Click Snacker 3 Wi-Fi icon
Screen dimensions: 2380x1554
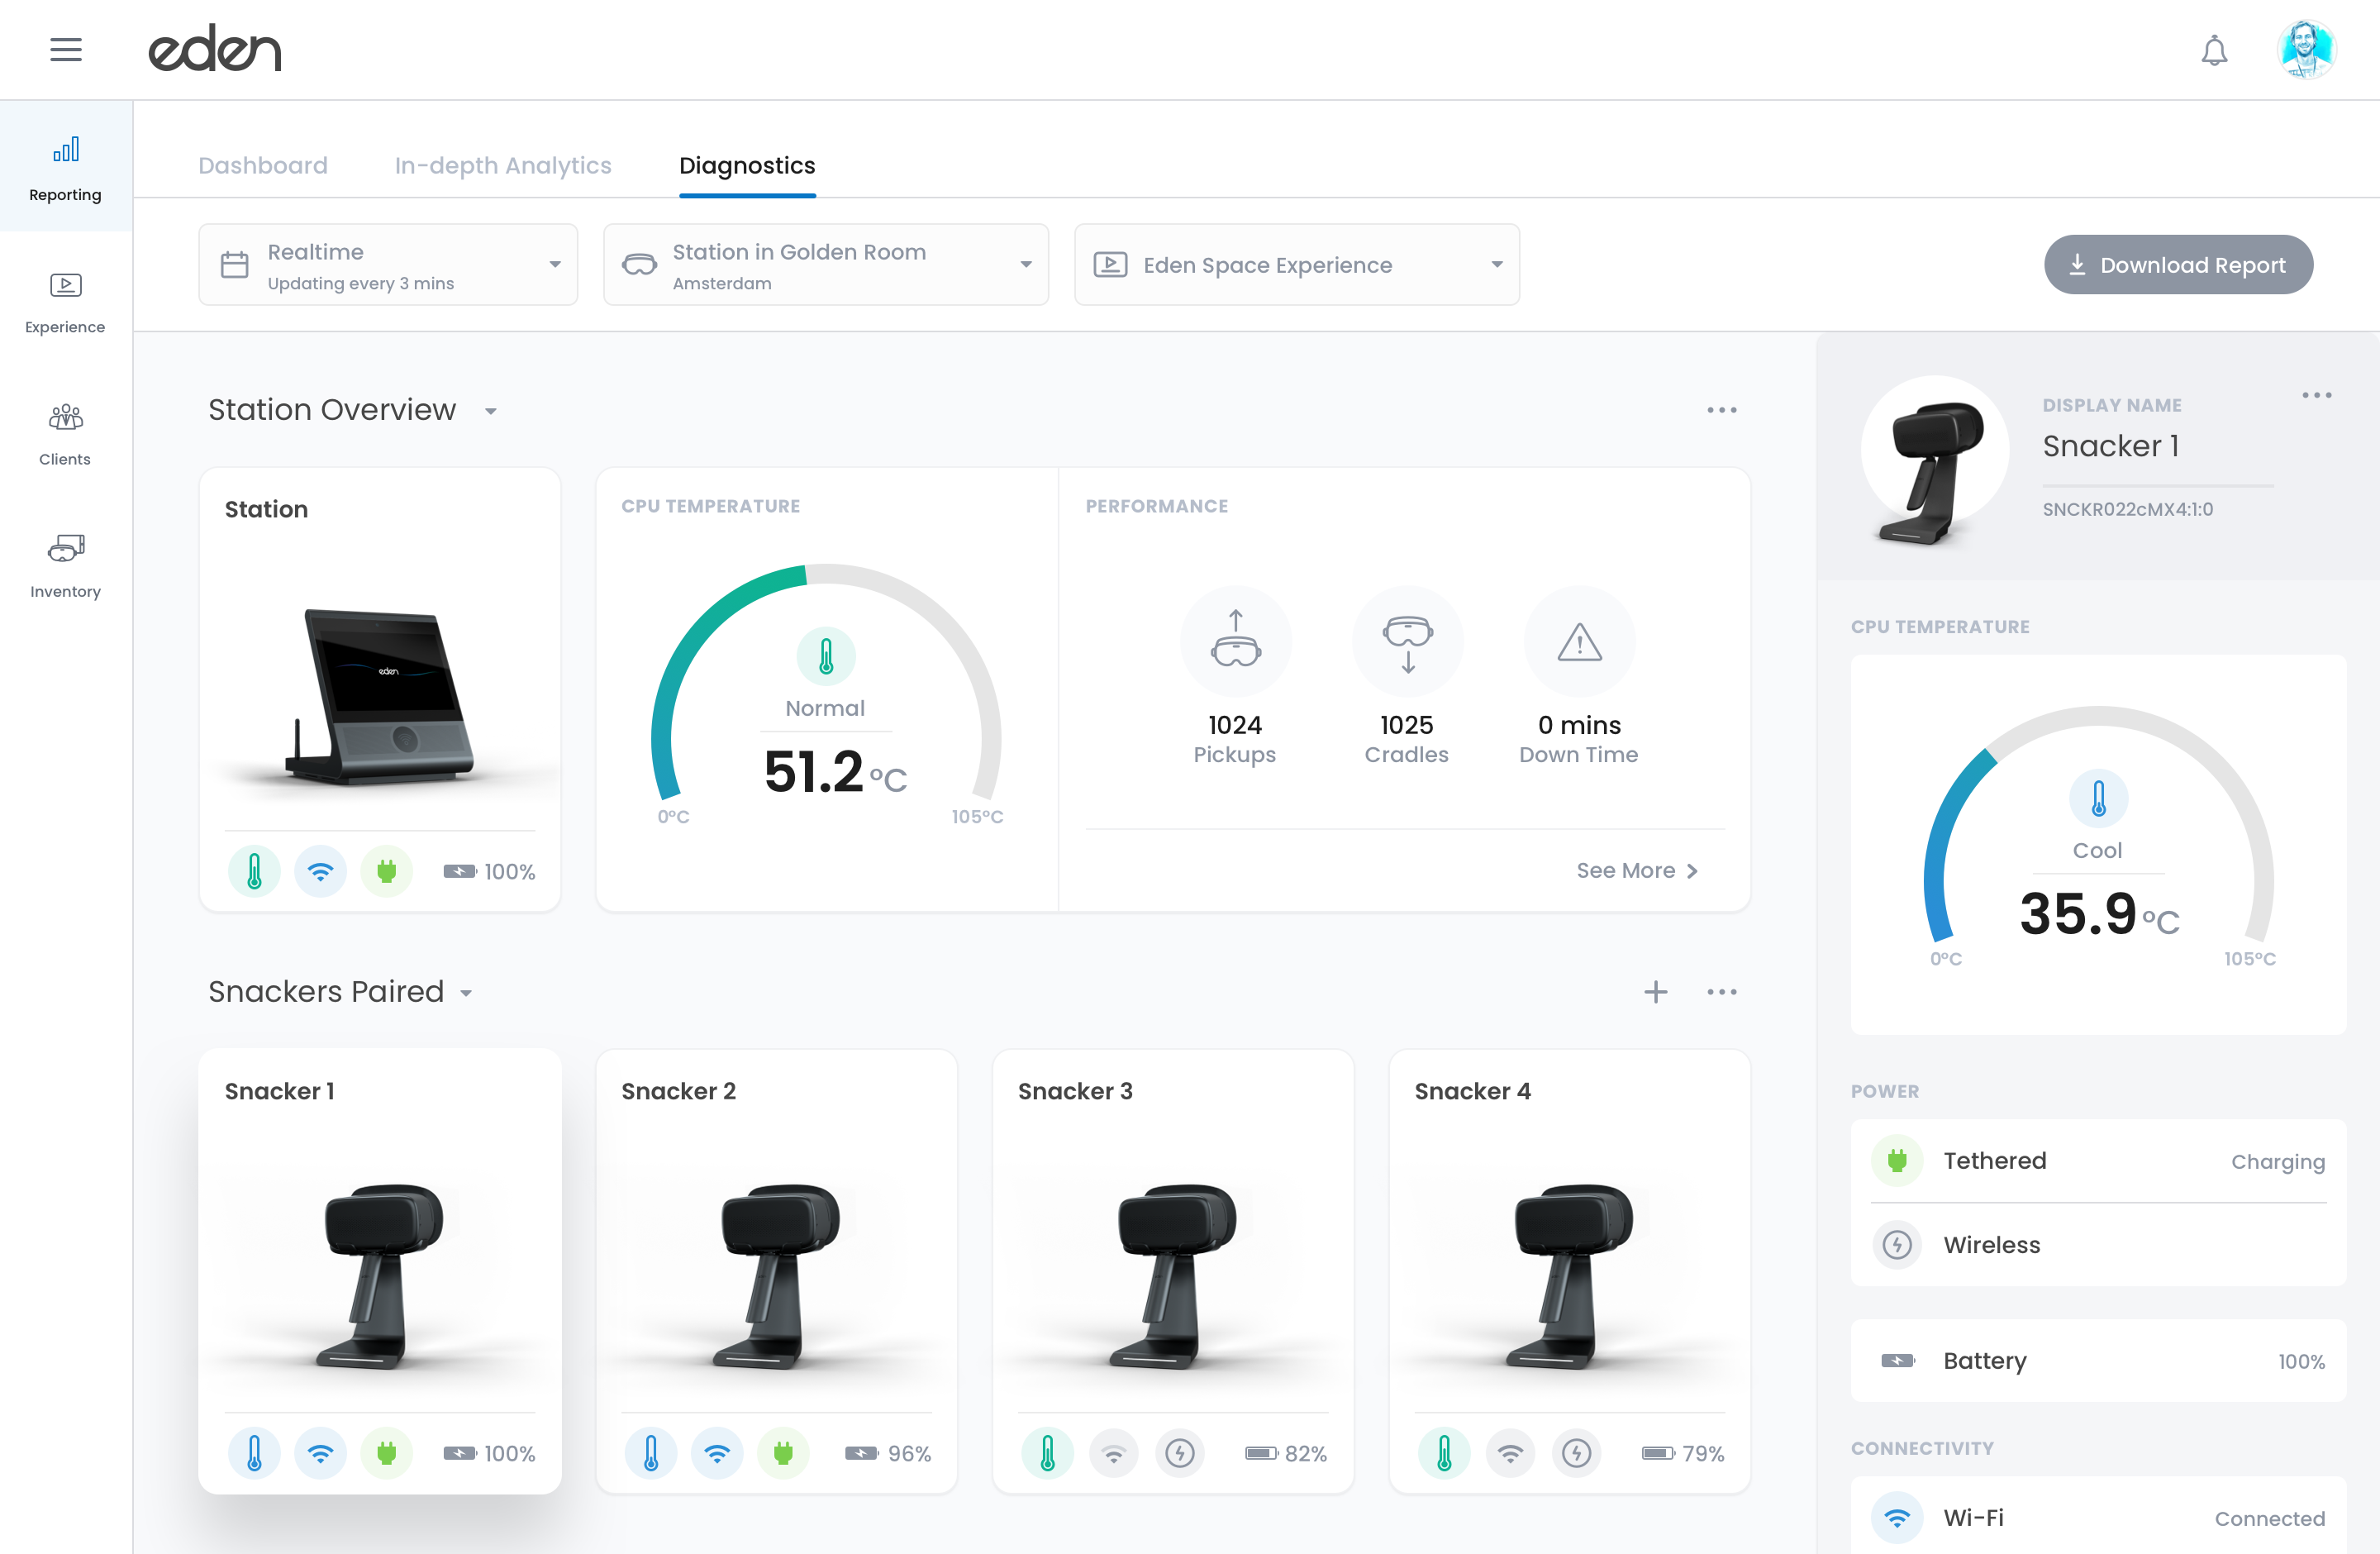point(1113,1453)
